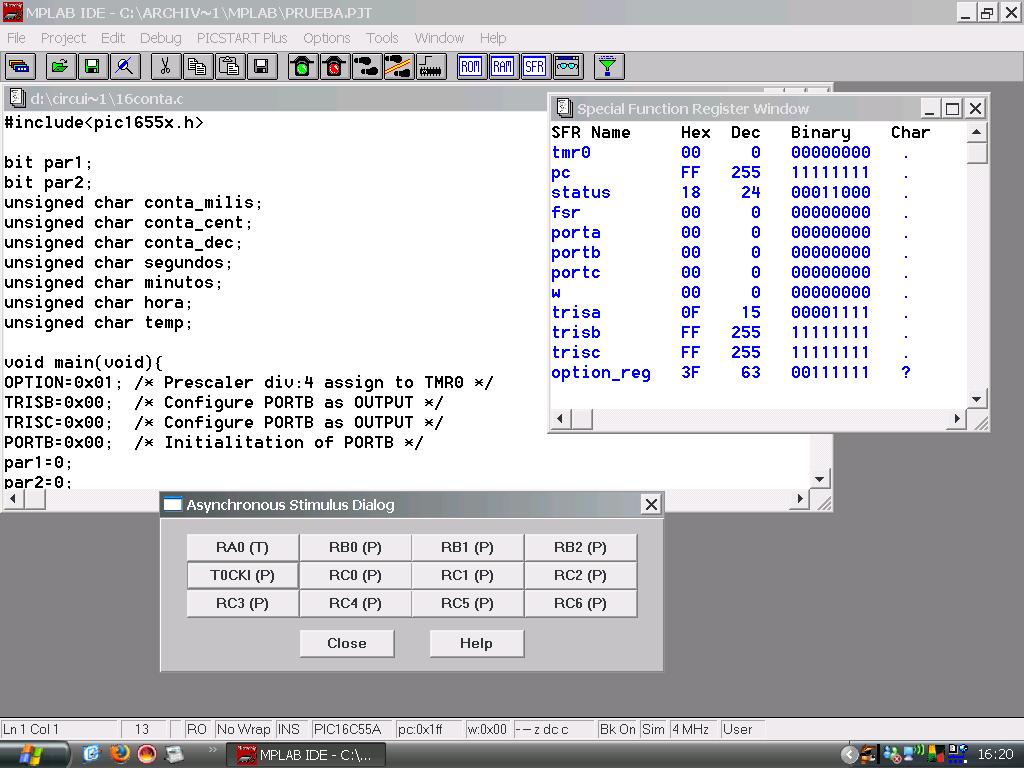Open the Edit menu
This screenshot has width=1024, height=768.
point(113,38)
